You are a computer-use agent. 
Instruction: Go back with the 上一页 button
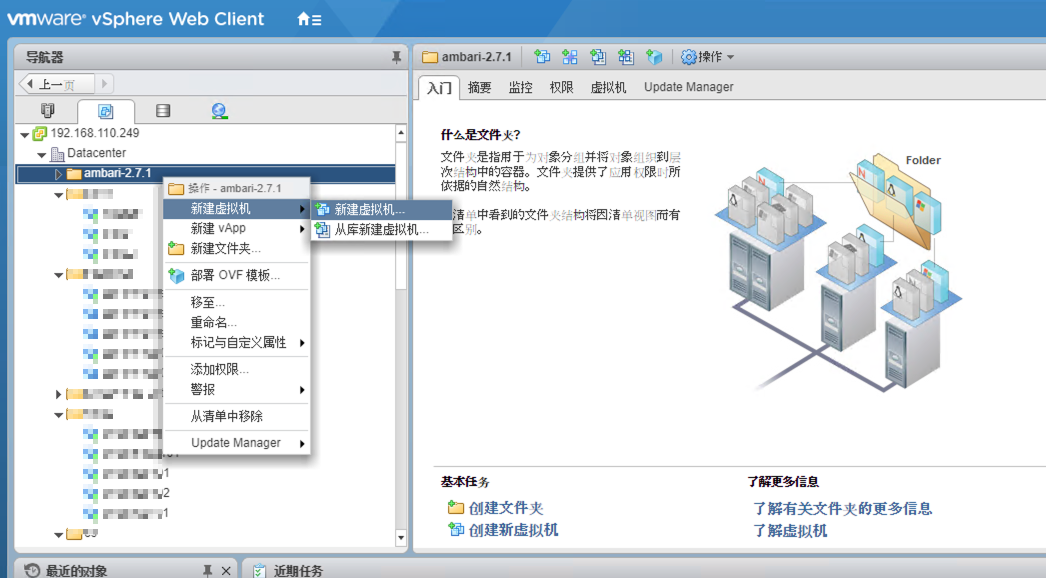[x=57, y=84]
